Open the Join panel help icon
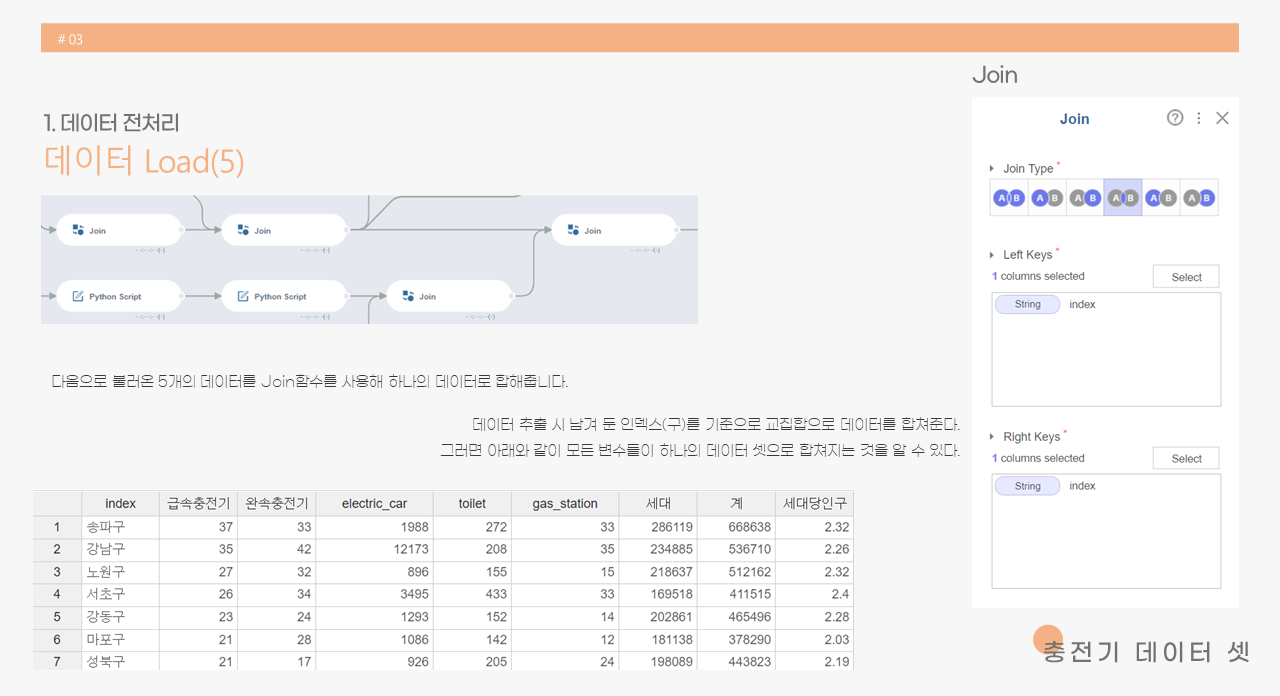Viewport: 1280px width, 696px height. pyautogui.click(x=1175, y=118)
